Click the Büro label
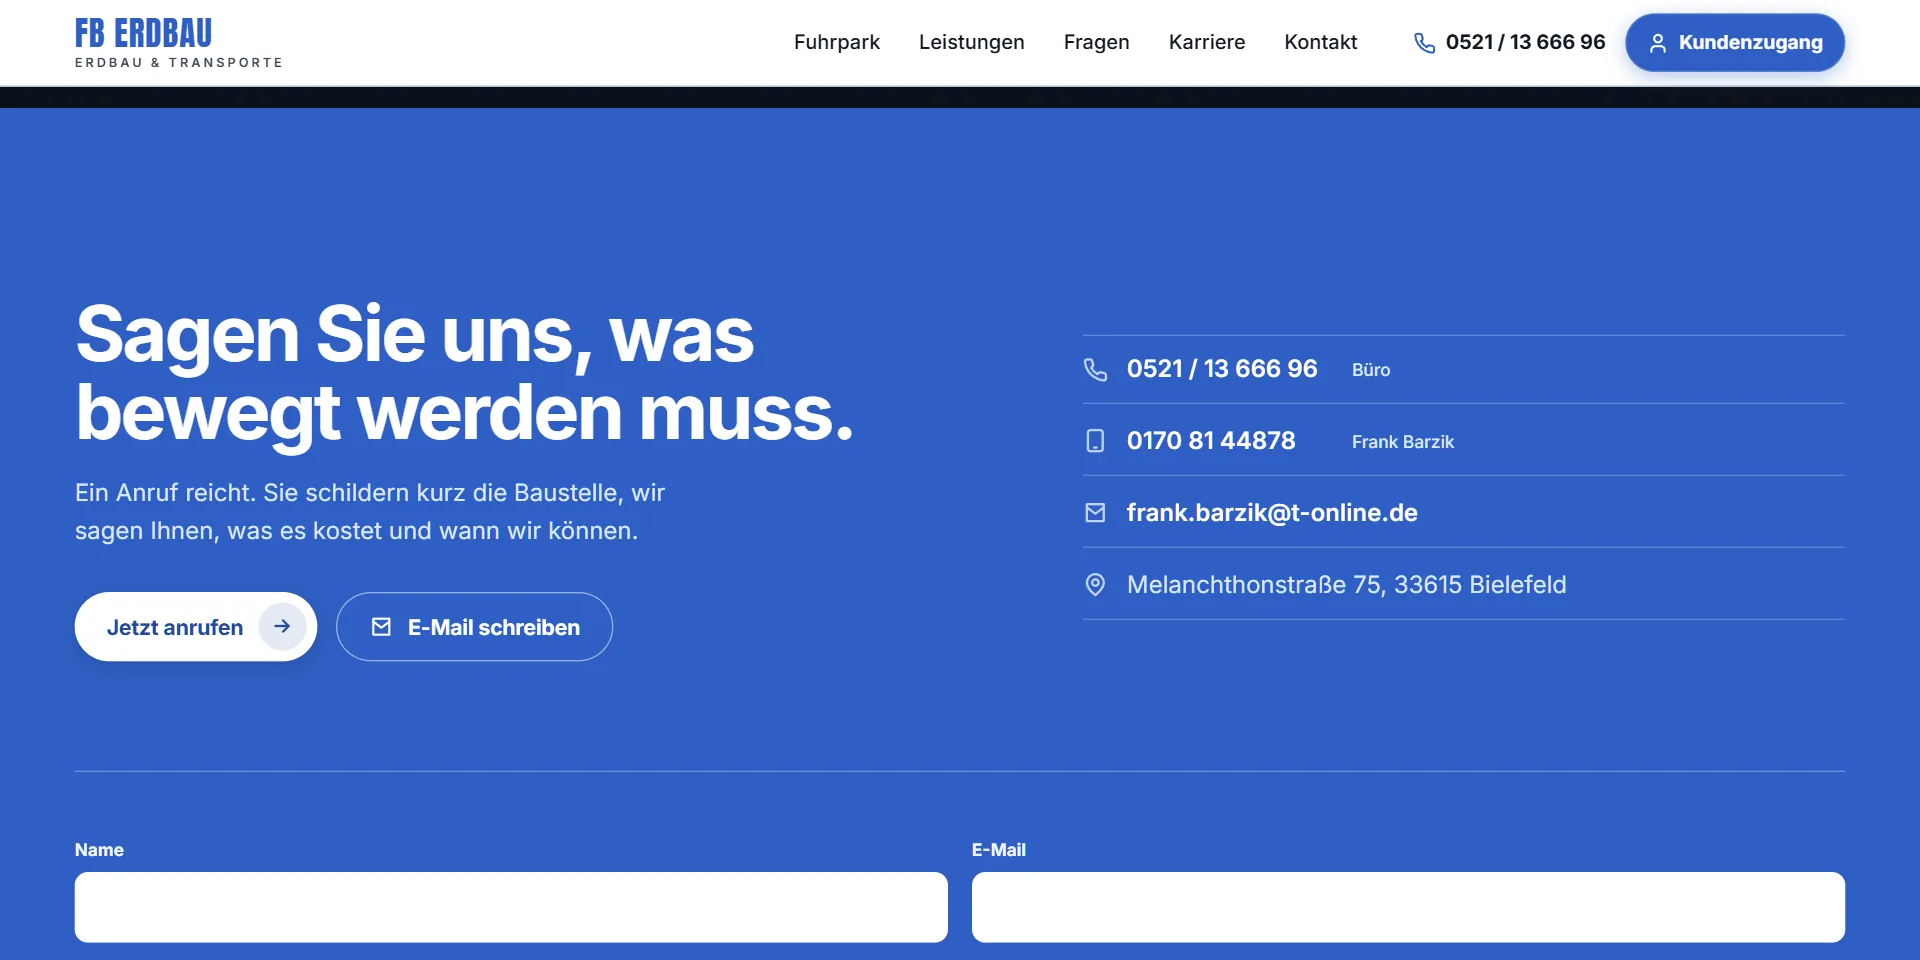Screen dimensions: 1920x960 click(1371, 370)
